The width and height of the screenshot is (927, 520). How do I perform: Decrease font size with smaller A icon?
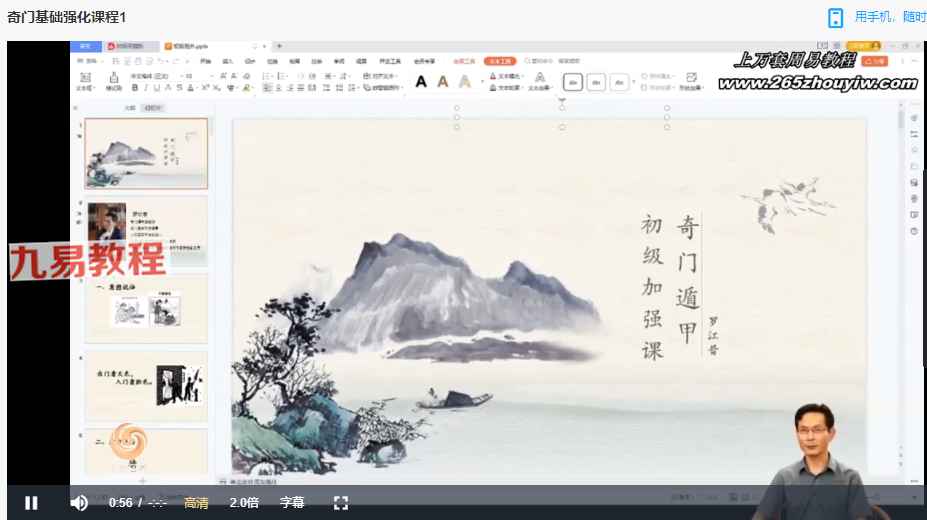click(234, 76)
